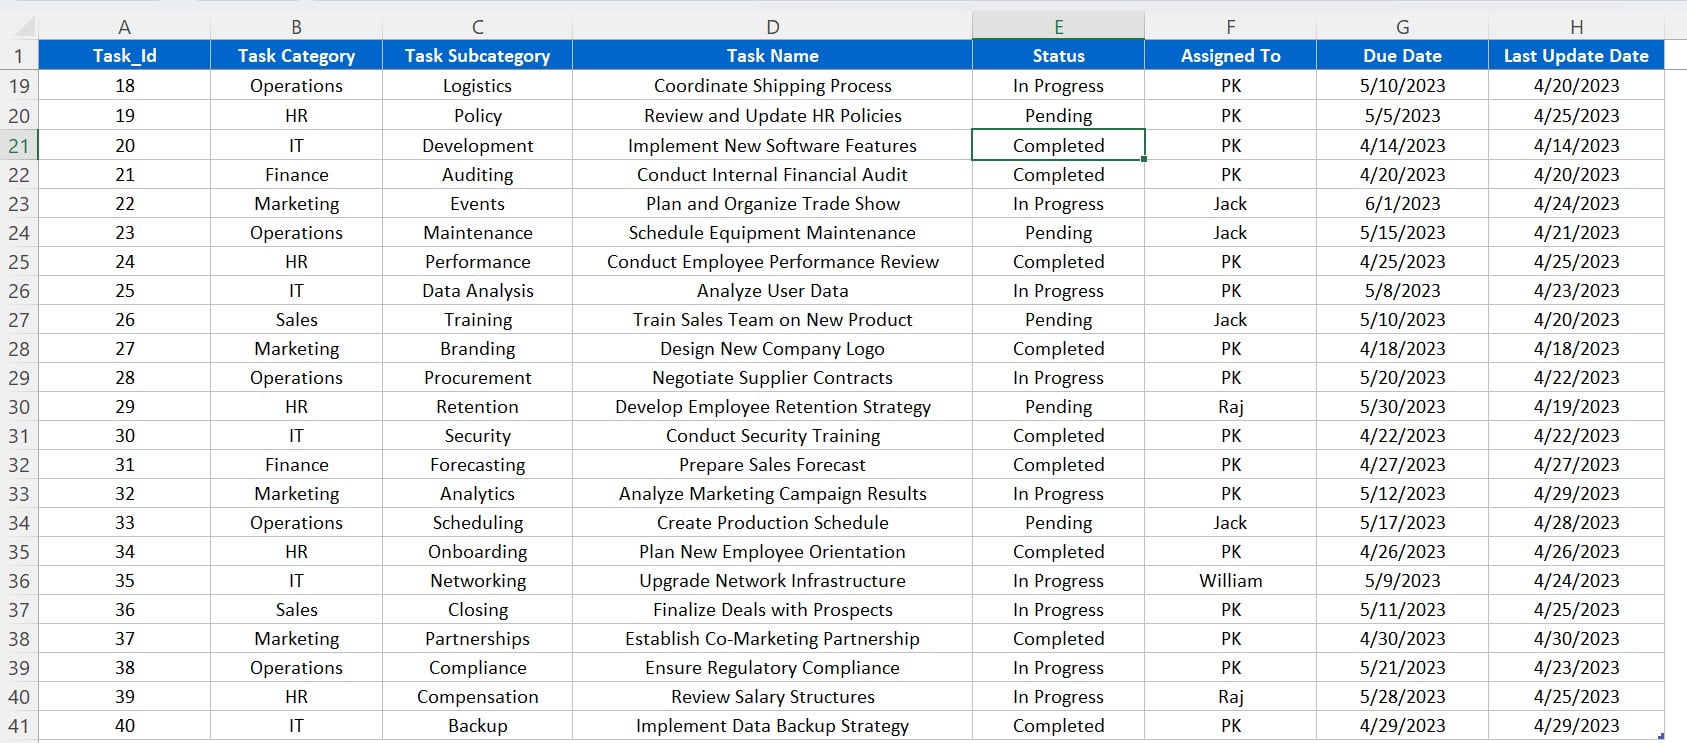The image size is (1687, 743).
Task: Click cell Plan New Employee Orientation
Action: (772, 552)
